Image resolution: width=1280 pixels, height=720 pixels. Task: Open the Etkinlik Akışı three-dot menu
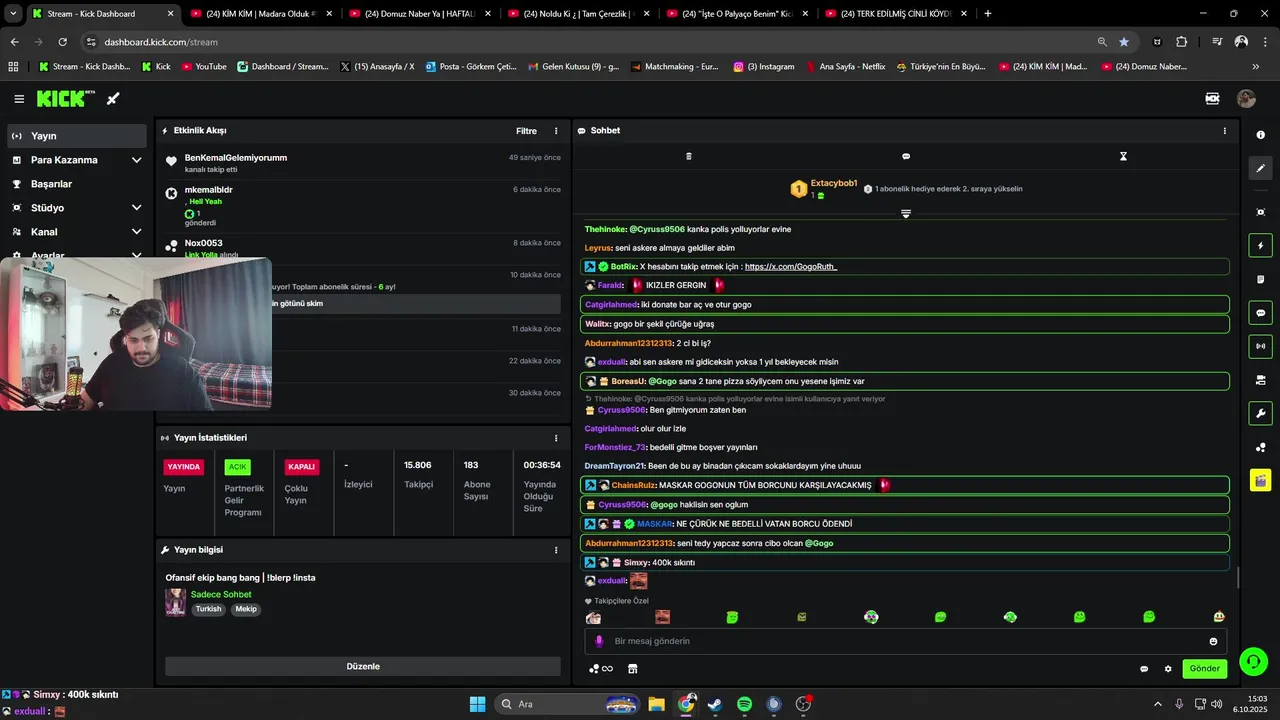click(556, 131)
